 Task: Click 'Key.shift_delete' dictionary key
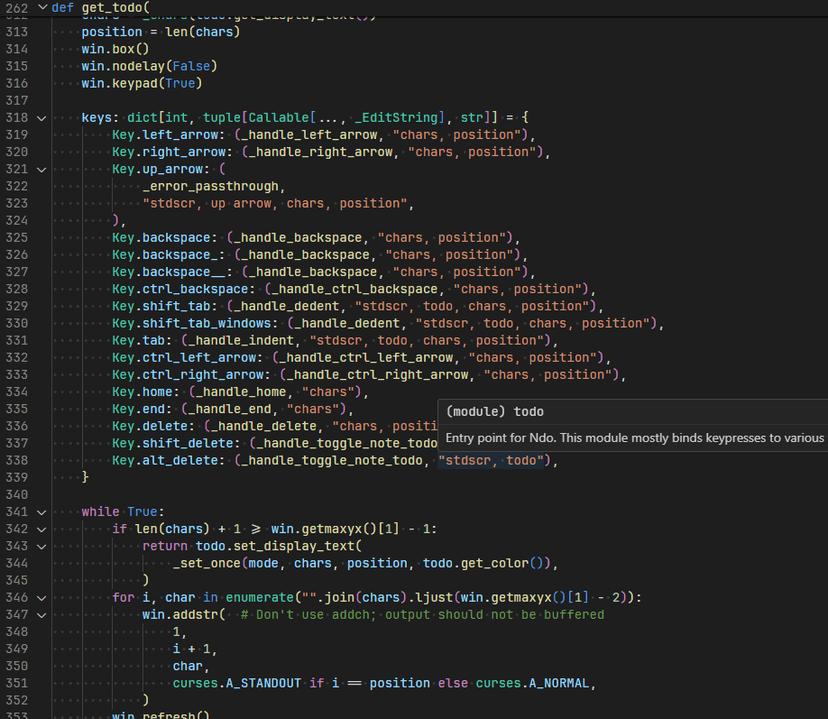(x=172, y=443)
